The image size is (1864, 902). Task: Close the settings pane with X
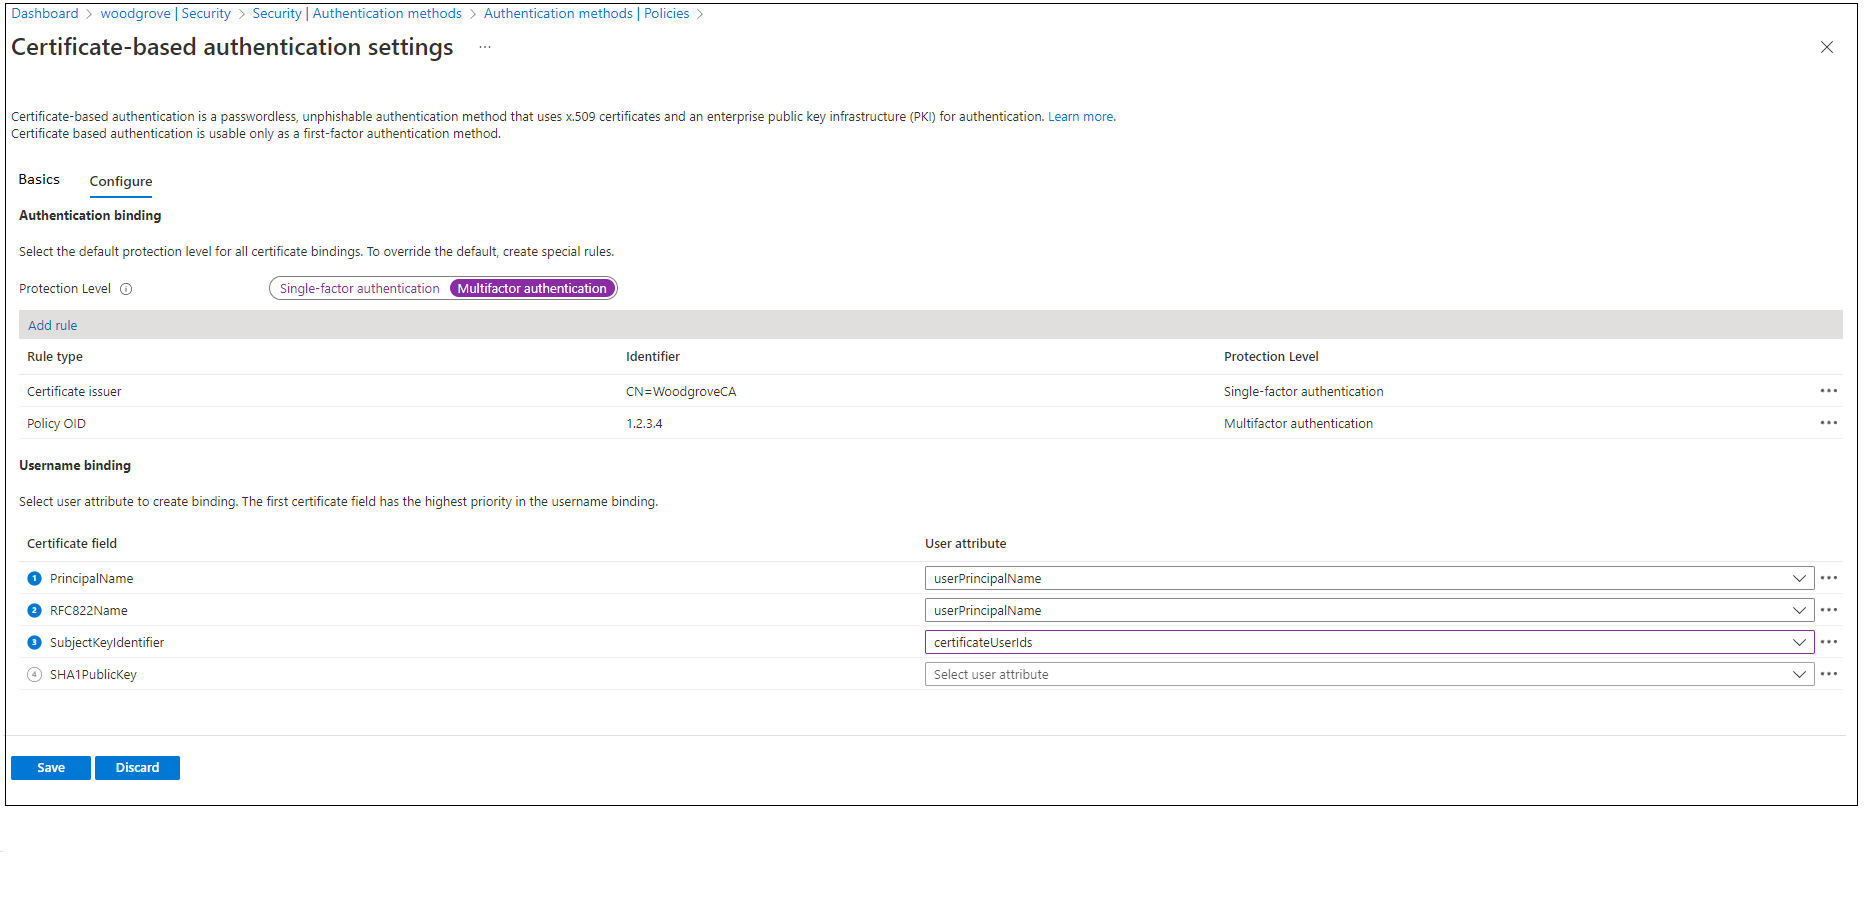1826,47
